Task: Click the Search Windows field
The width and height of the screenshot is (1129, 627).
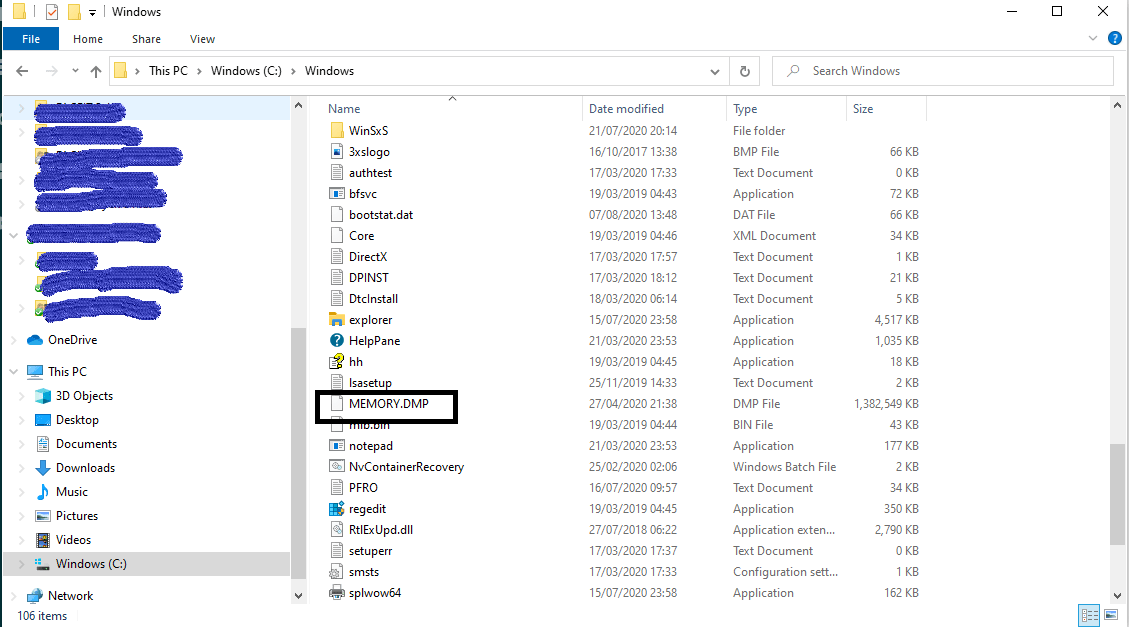Action: 943,71
